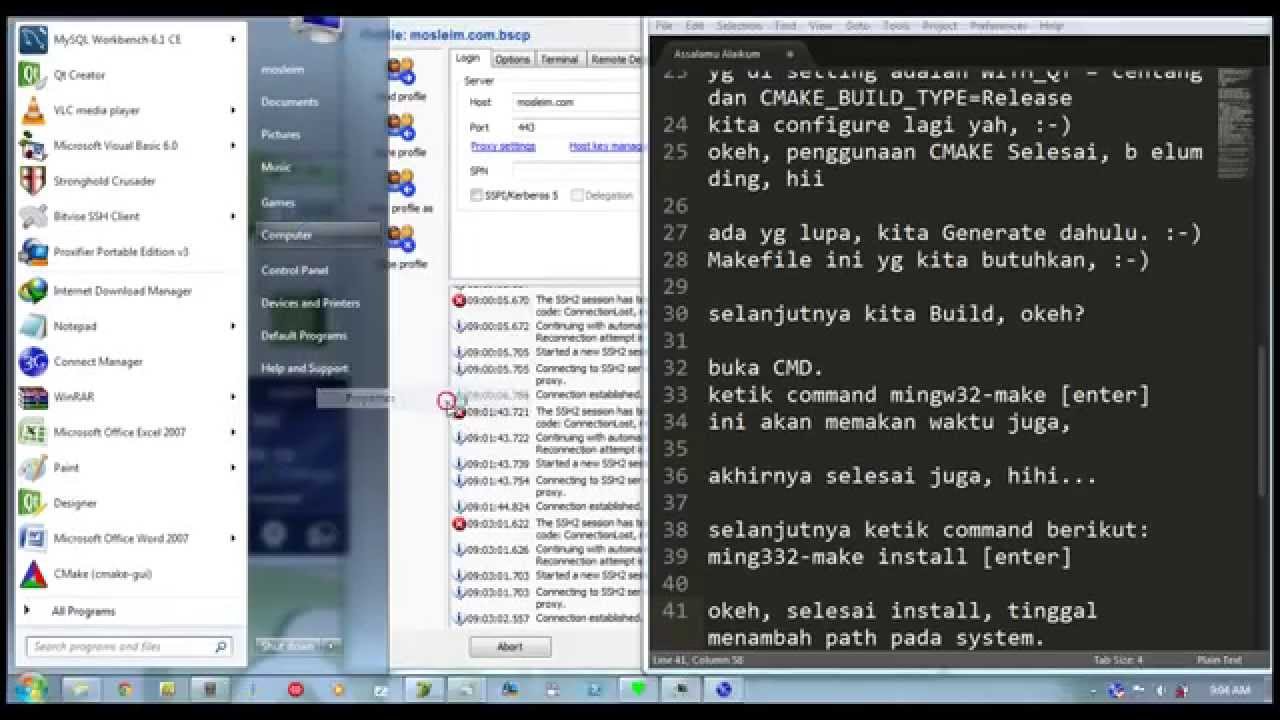This screenshot has height=720, width=1280.
Task: Open Bitvise SSH Client icon
Action: tap(33, 216)
